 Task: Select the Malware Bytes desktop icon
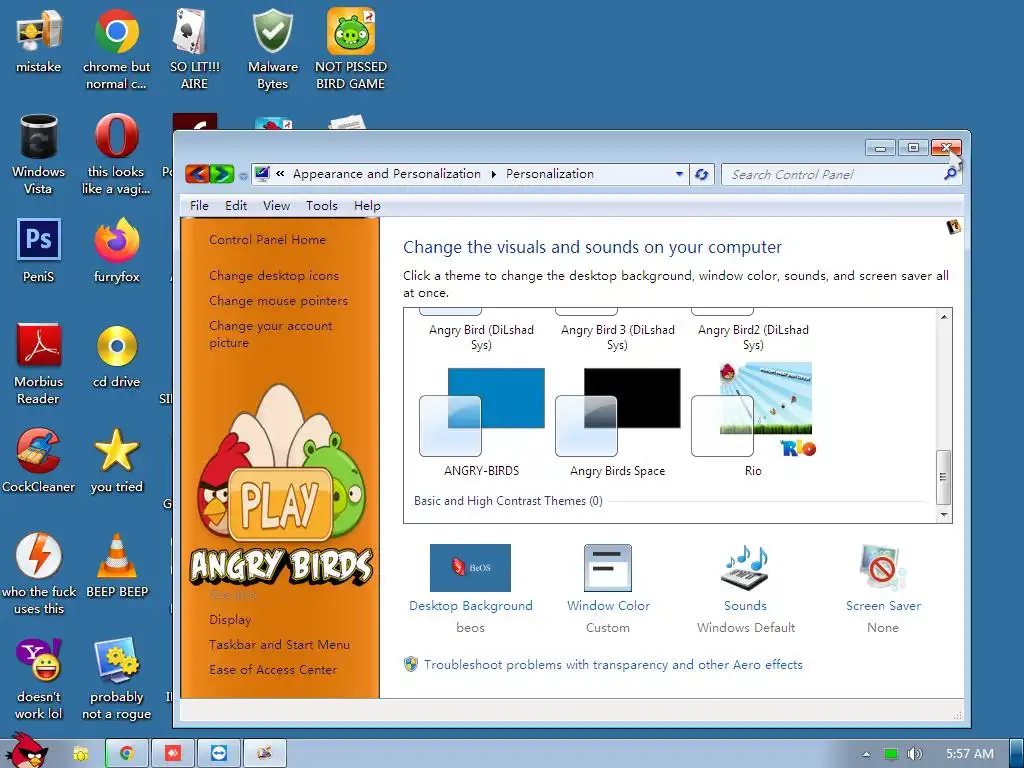[272, 49]
